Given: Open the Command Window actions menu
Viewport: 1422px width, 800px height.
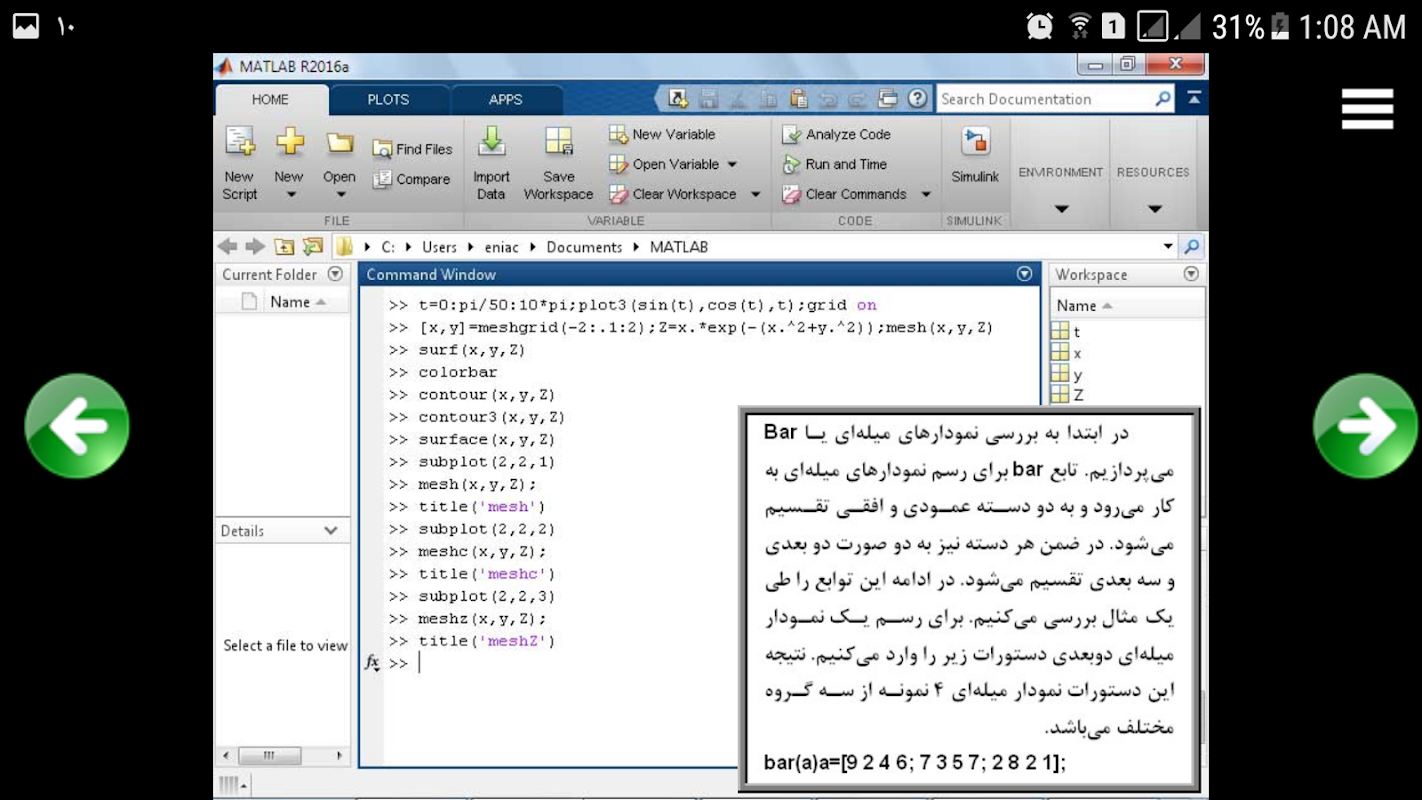Looking at the screenshot, I should [x=1024, y=274].
